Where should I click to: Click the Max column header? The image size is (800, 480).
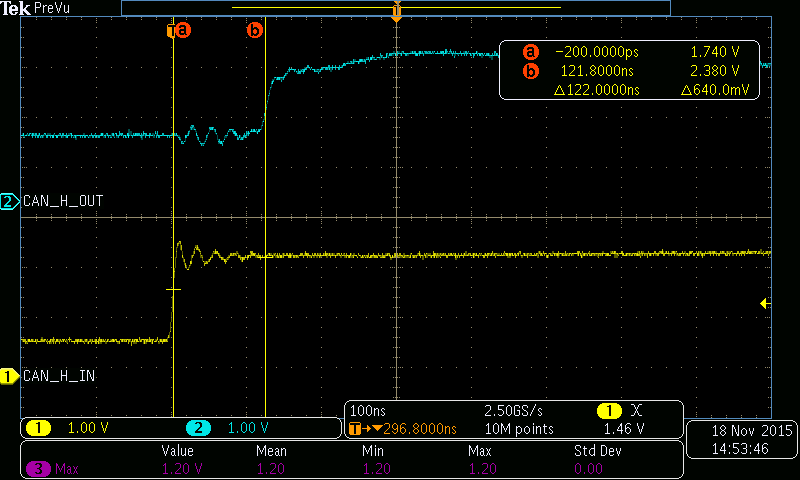point(480,451)
